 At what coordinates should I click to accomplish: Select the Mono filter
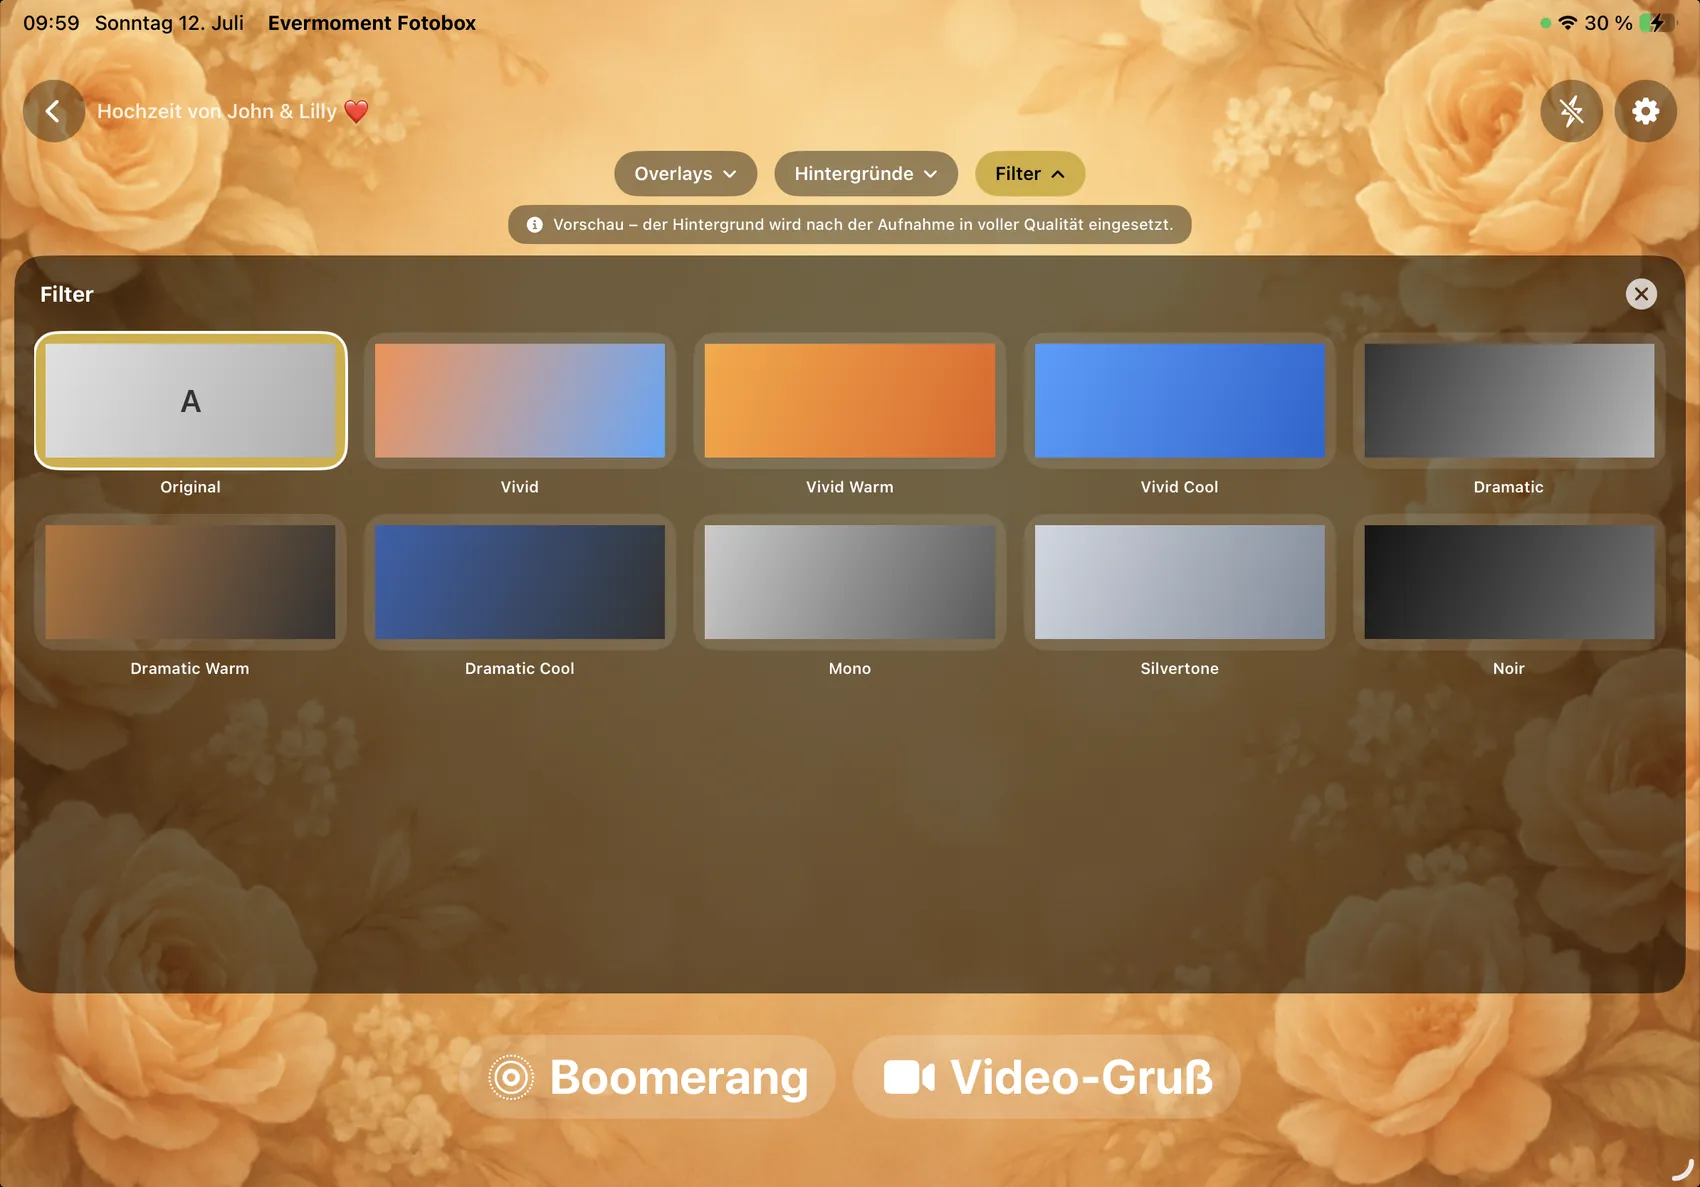[x=850, y=582]
